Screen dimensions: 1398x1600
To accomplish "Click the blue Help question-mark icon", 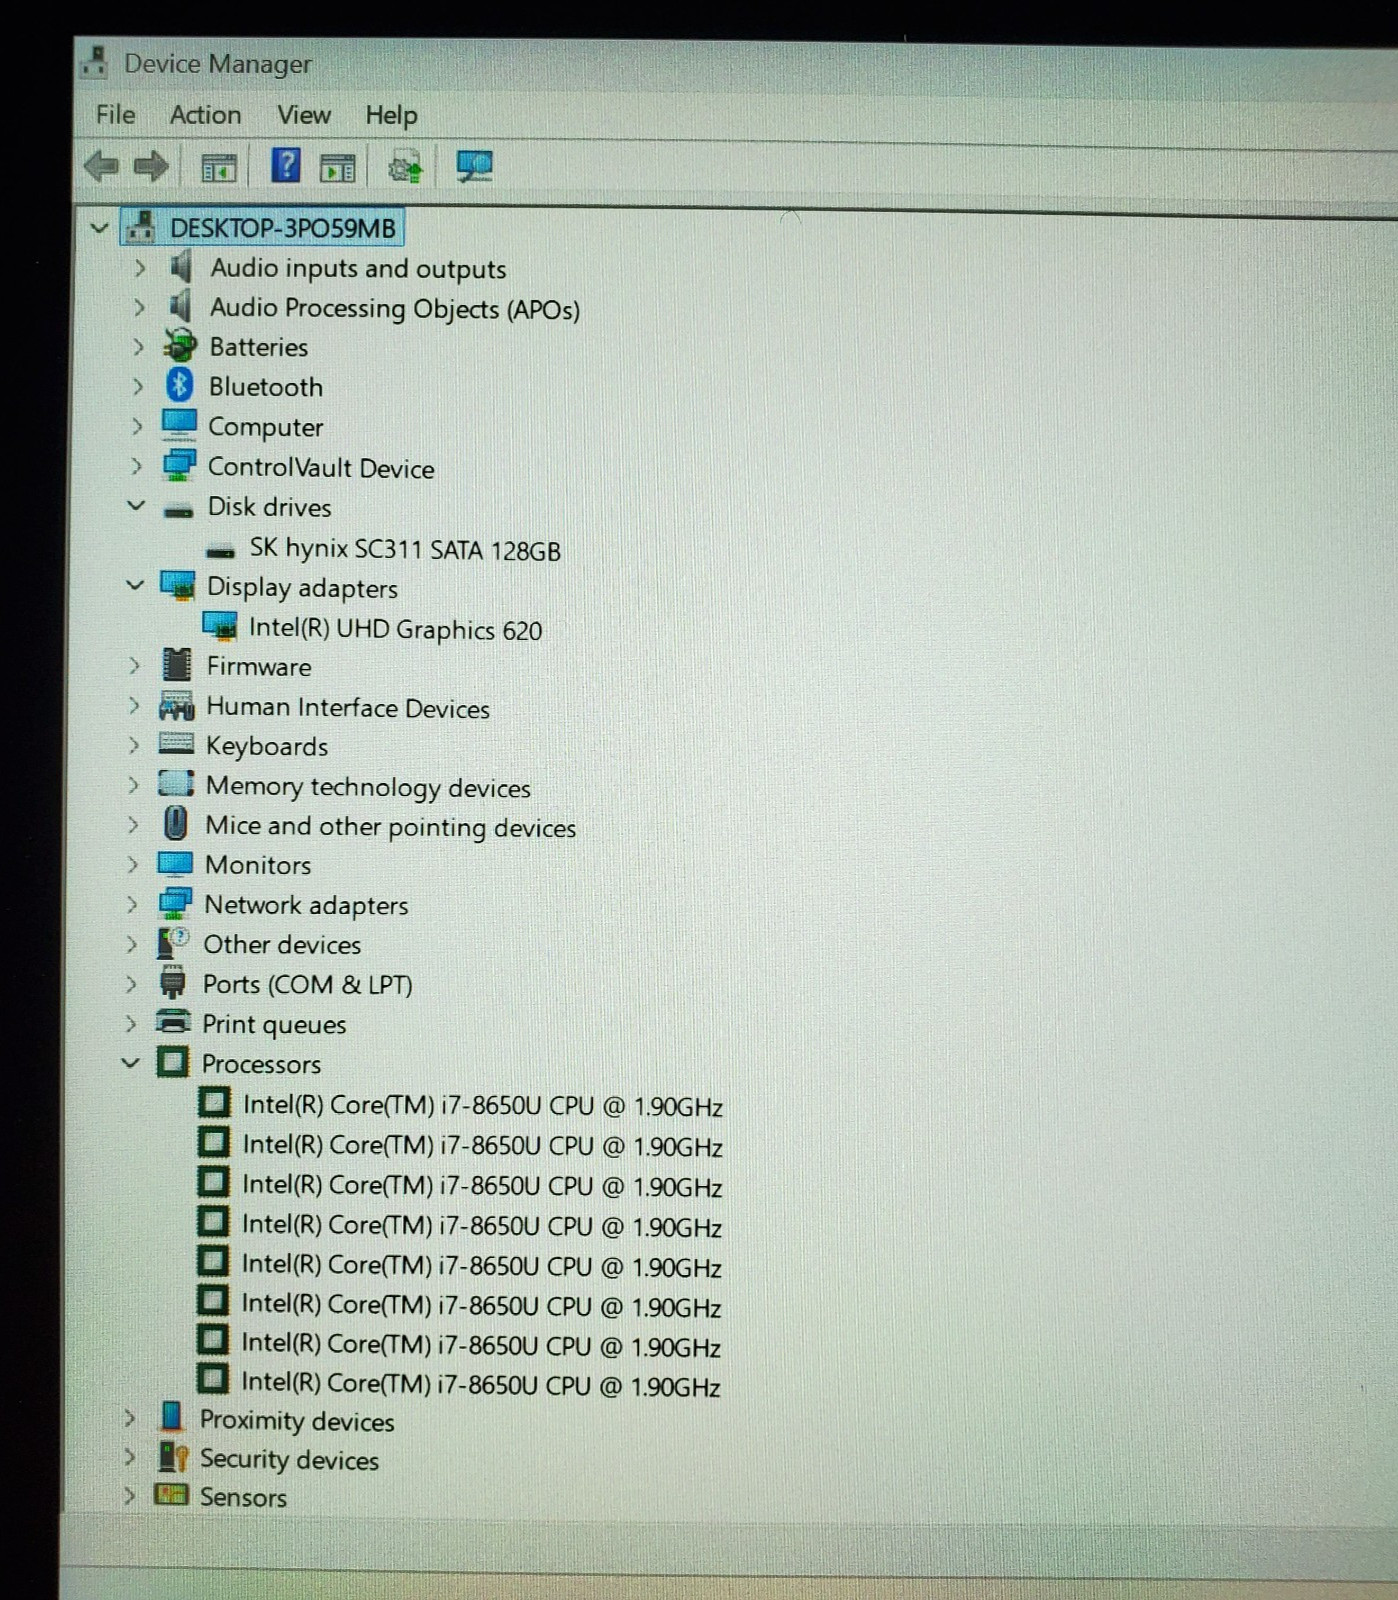I will click(286, 165).
